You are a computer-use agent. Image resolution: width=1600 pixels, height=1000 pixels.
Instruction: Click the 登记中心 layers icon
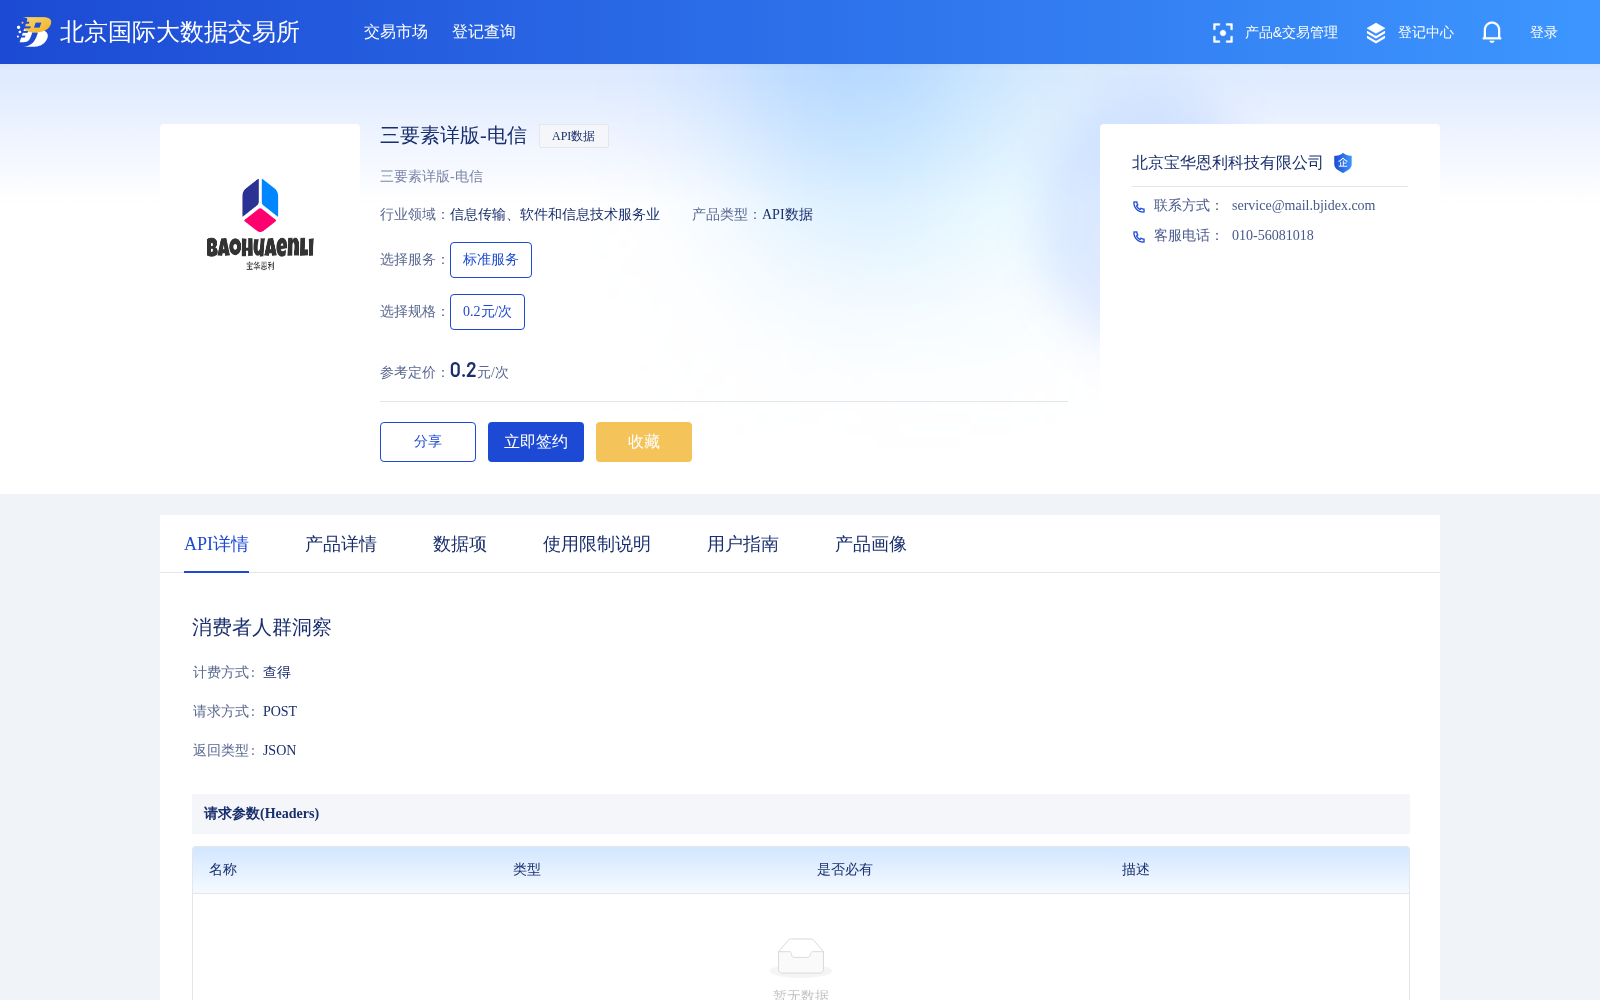1376,33
